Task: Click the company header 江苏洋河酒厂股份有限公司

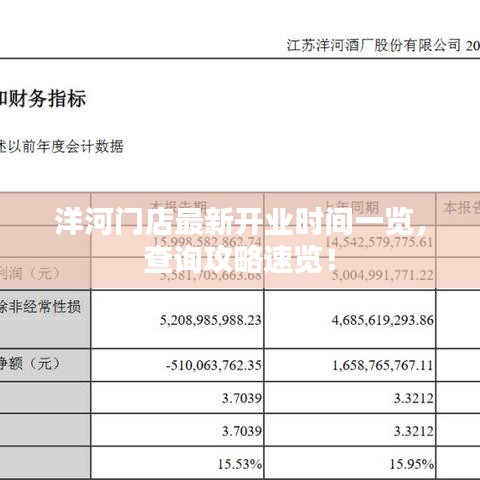Action: [x=373, y=45]
